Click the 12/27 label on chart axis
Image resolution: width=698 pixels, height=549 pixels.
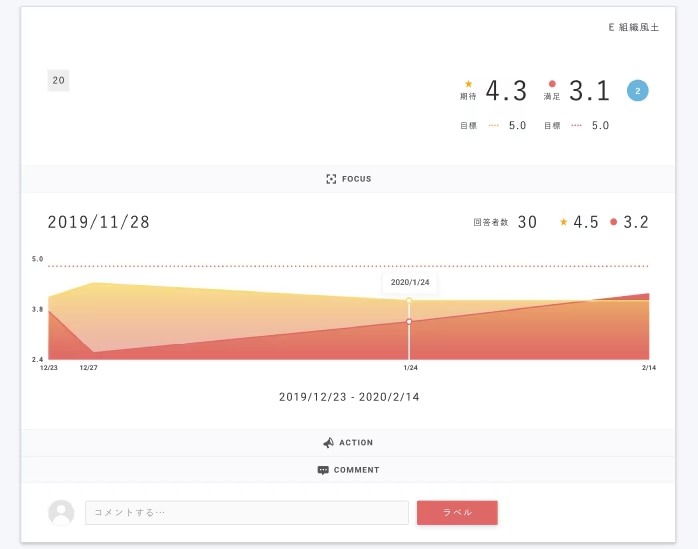click(x=88, y=368)
